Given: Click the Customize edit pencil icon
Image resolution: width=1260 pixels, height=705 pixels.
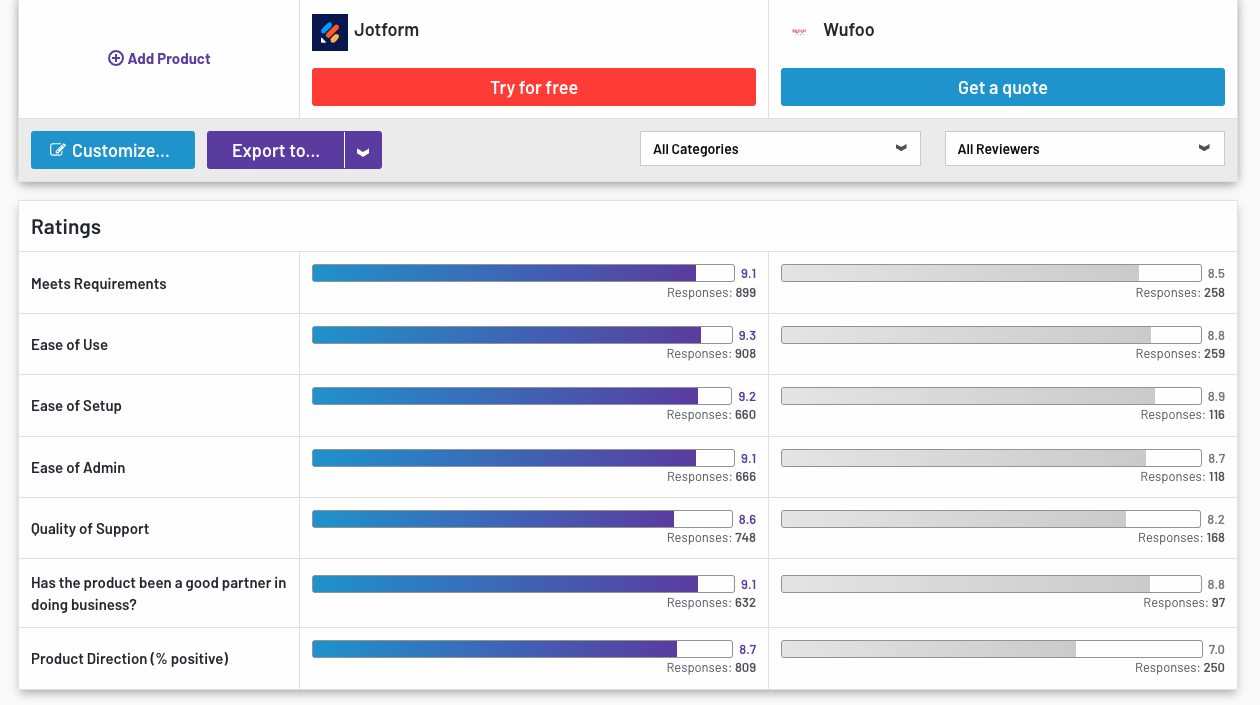Looking at the screenshot, I should coord(58,151).
